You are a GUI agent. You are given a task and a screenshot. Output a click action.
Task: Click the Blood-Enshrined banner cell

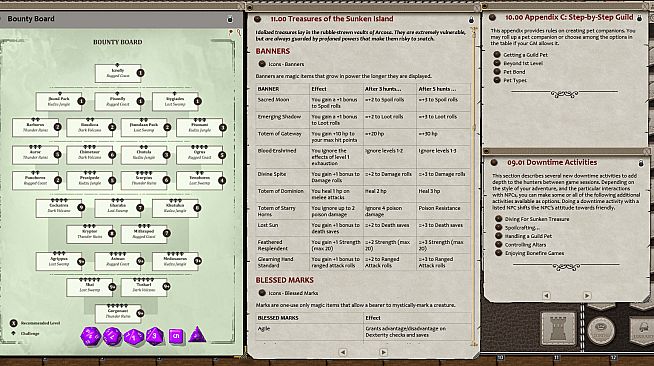click(282, 157)
